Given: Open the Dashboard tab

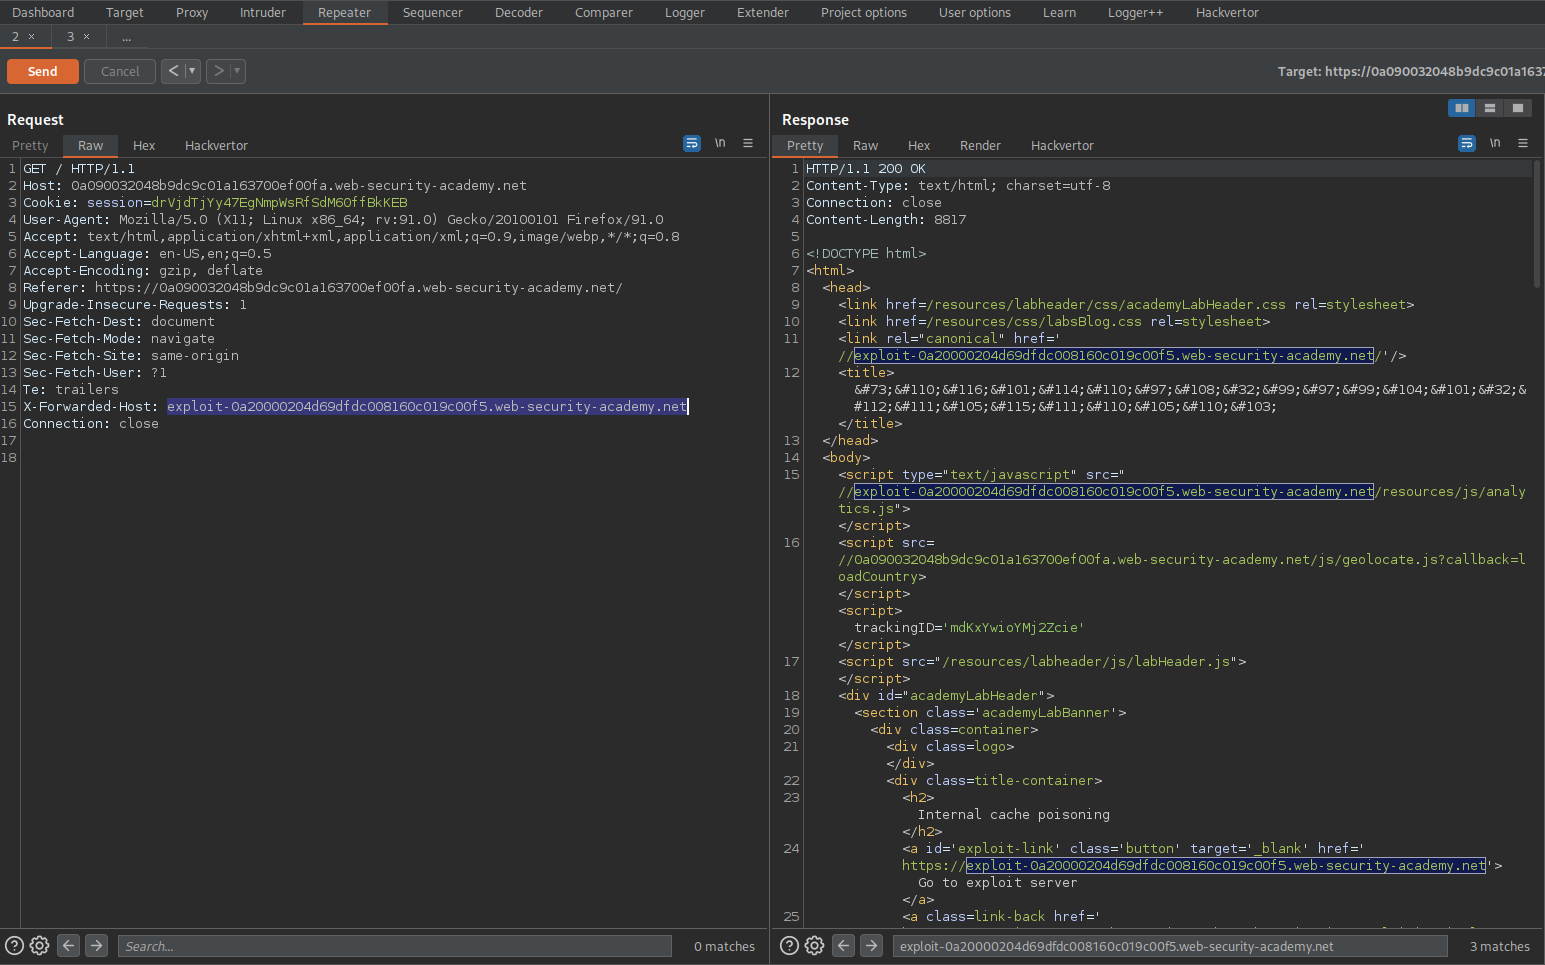Looking at the screenshot, I should click(43, 13).
